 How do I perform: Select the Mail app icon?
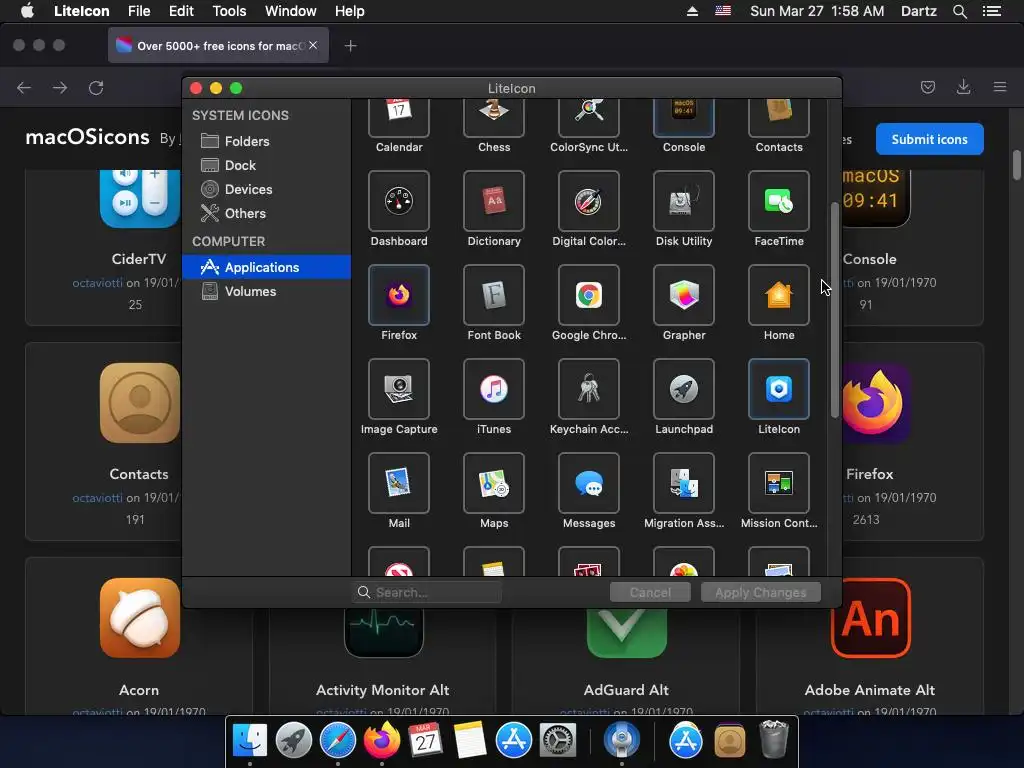pos(398,483)
